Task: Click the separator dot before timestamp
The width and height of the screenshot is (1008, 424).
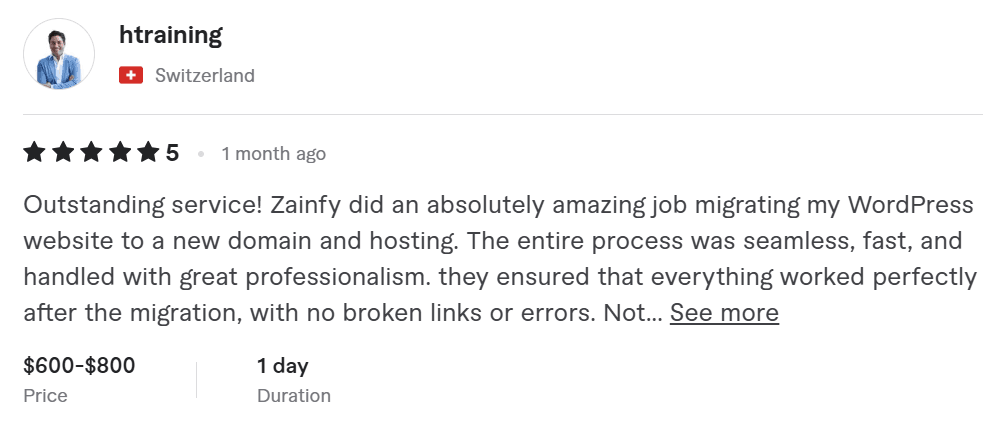Action: (x=201, y=154)
